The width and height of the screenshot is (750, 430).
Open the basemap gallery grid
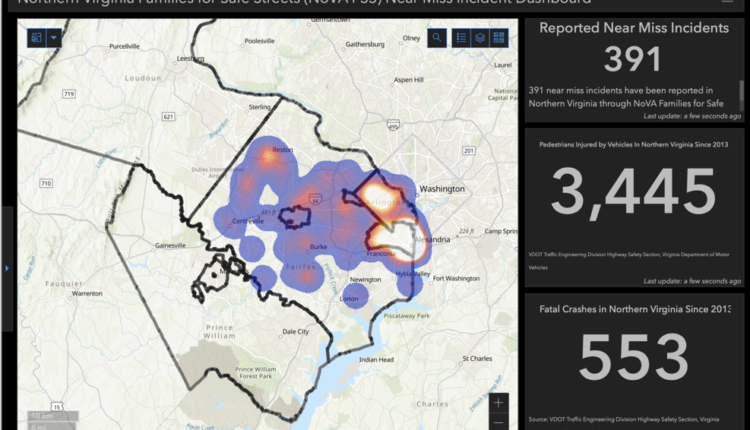tap(499, 38)
